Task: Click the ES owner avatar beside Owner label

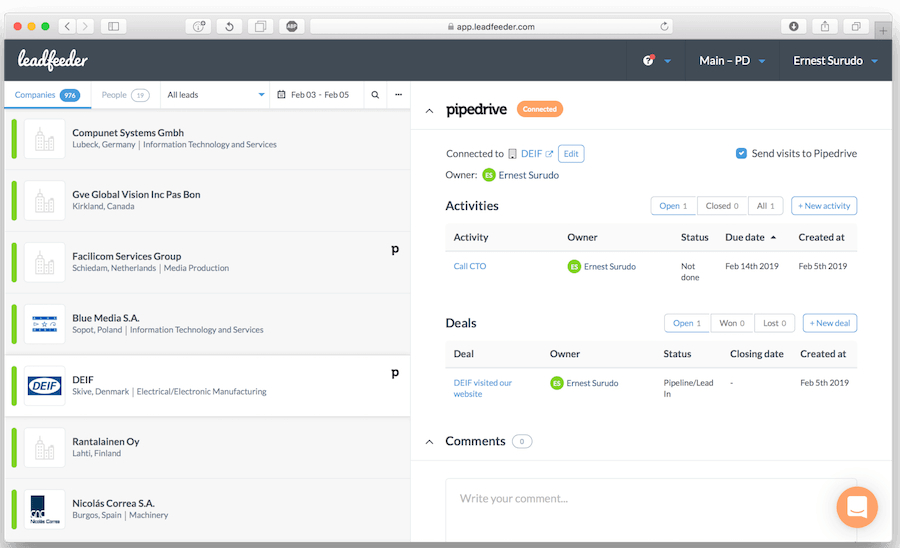Action: coord(488,175)
